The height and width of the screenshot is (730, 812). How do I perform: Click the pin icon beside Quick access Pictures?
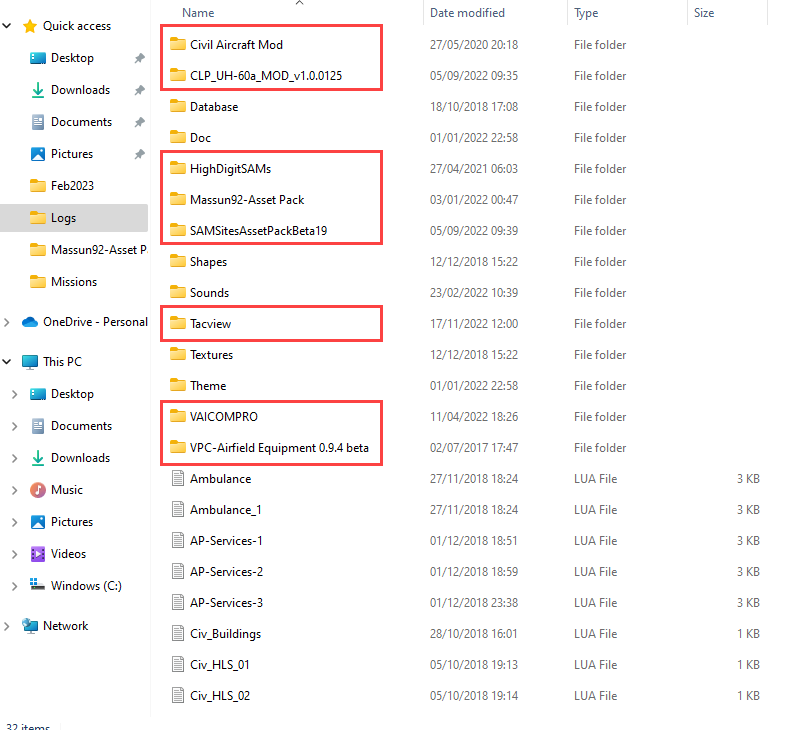tap(140, 154)
